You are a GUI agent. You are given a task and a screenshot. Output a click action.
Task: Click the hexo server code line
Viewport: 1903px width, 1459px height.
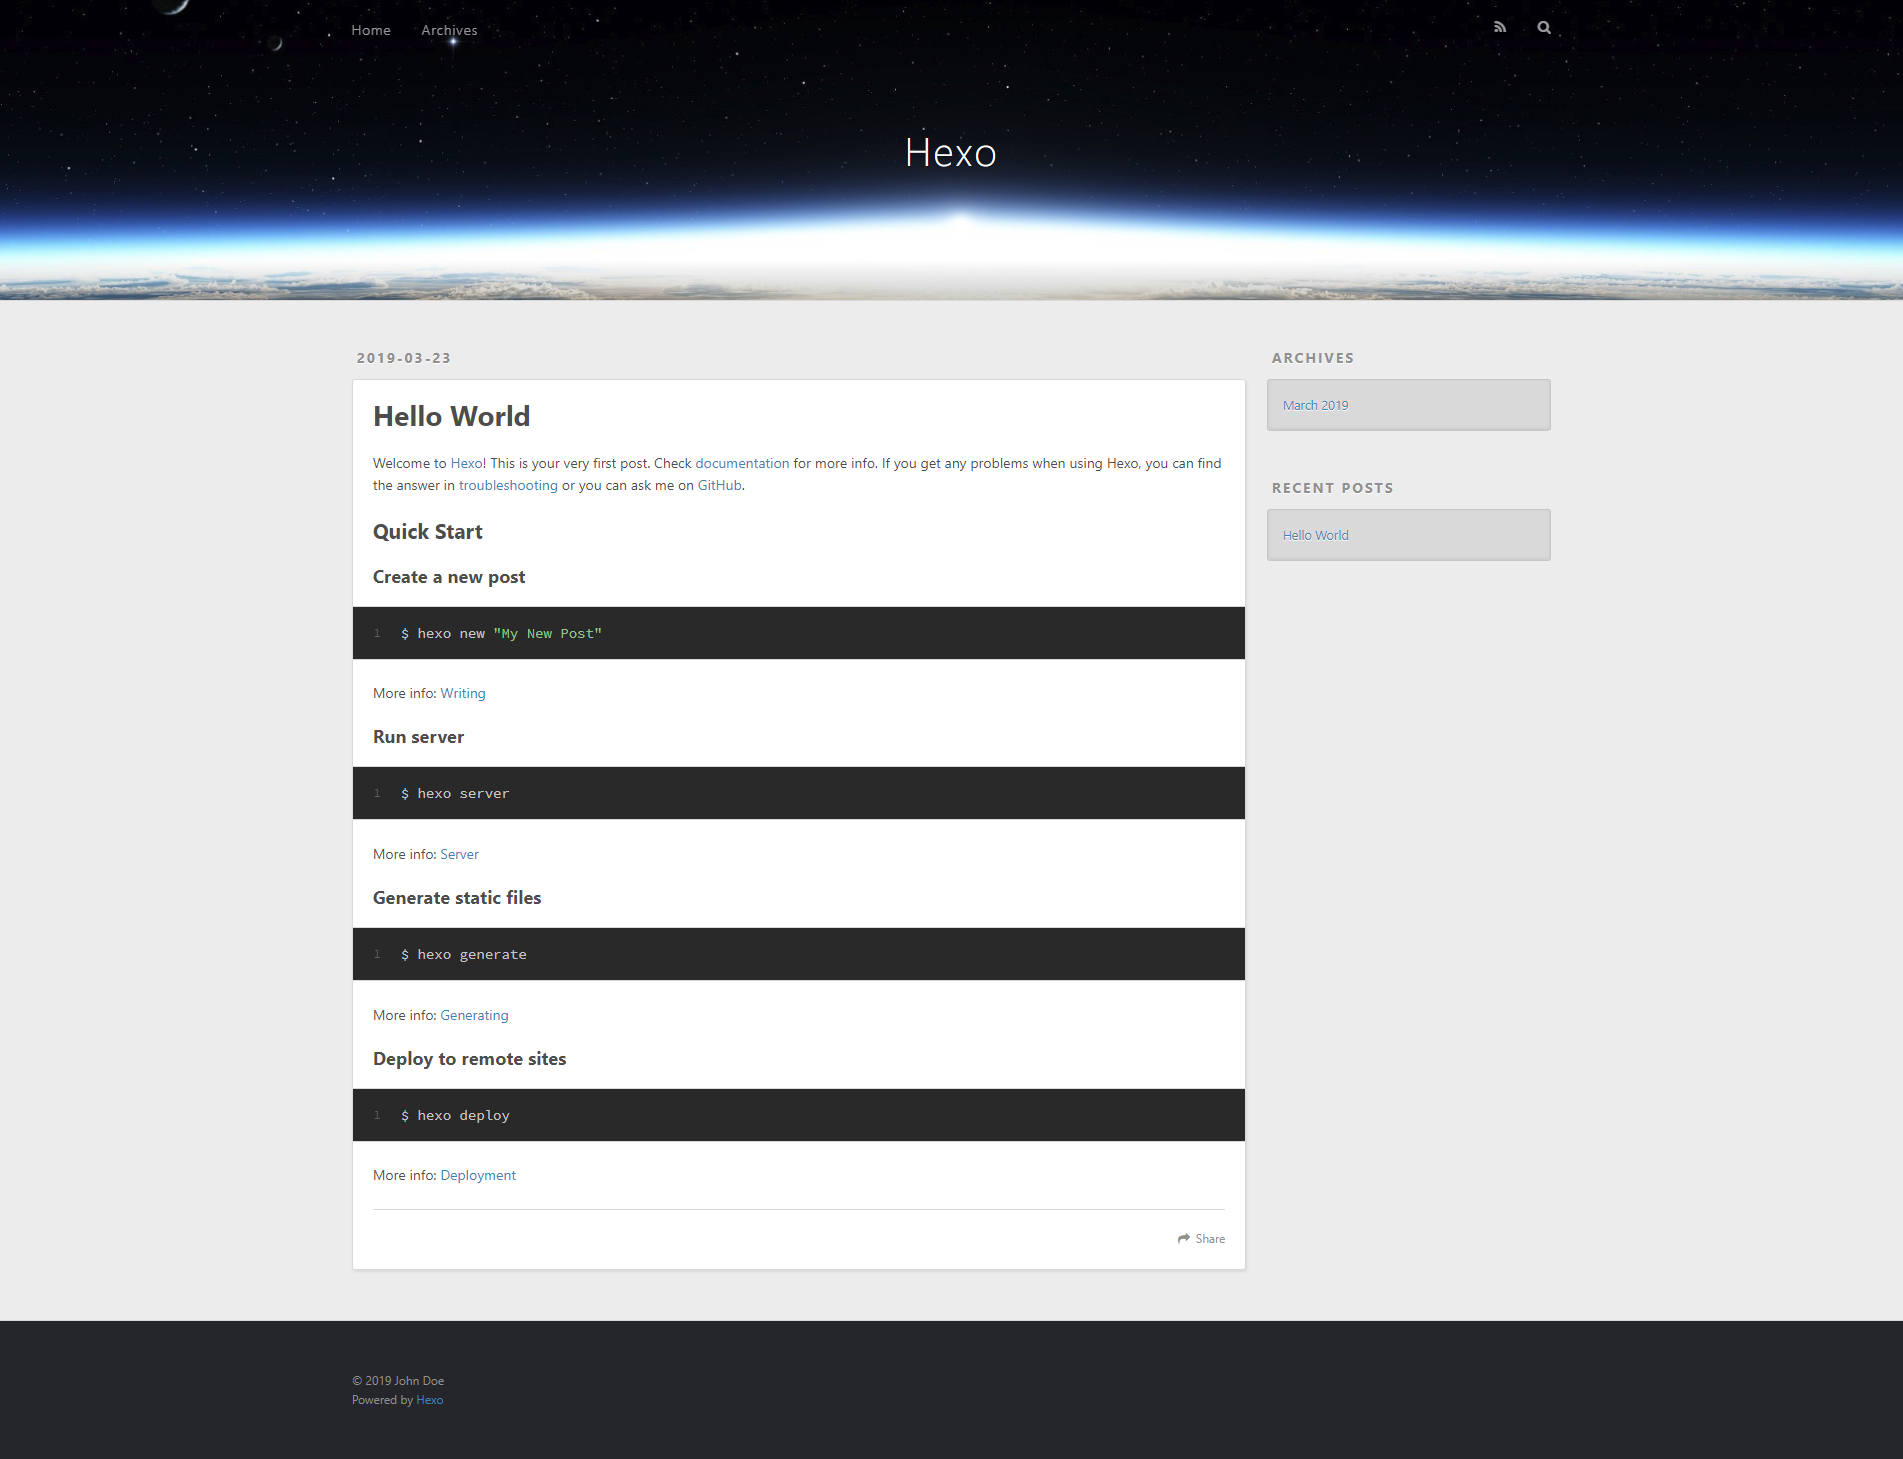pos(455,793)
